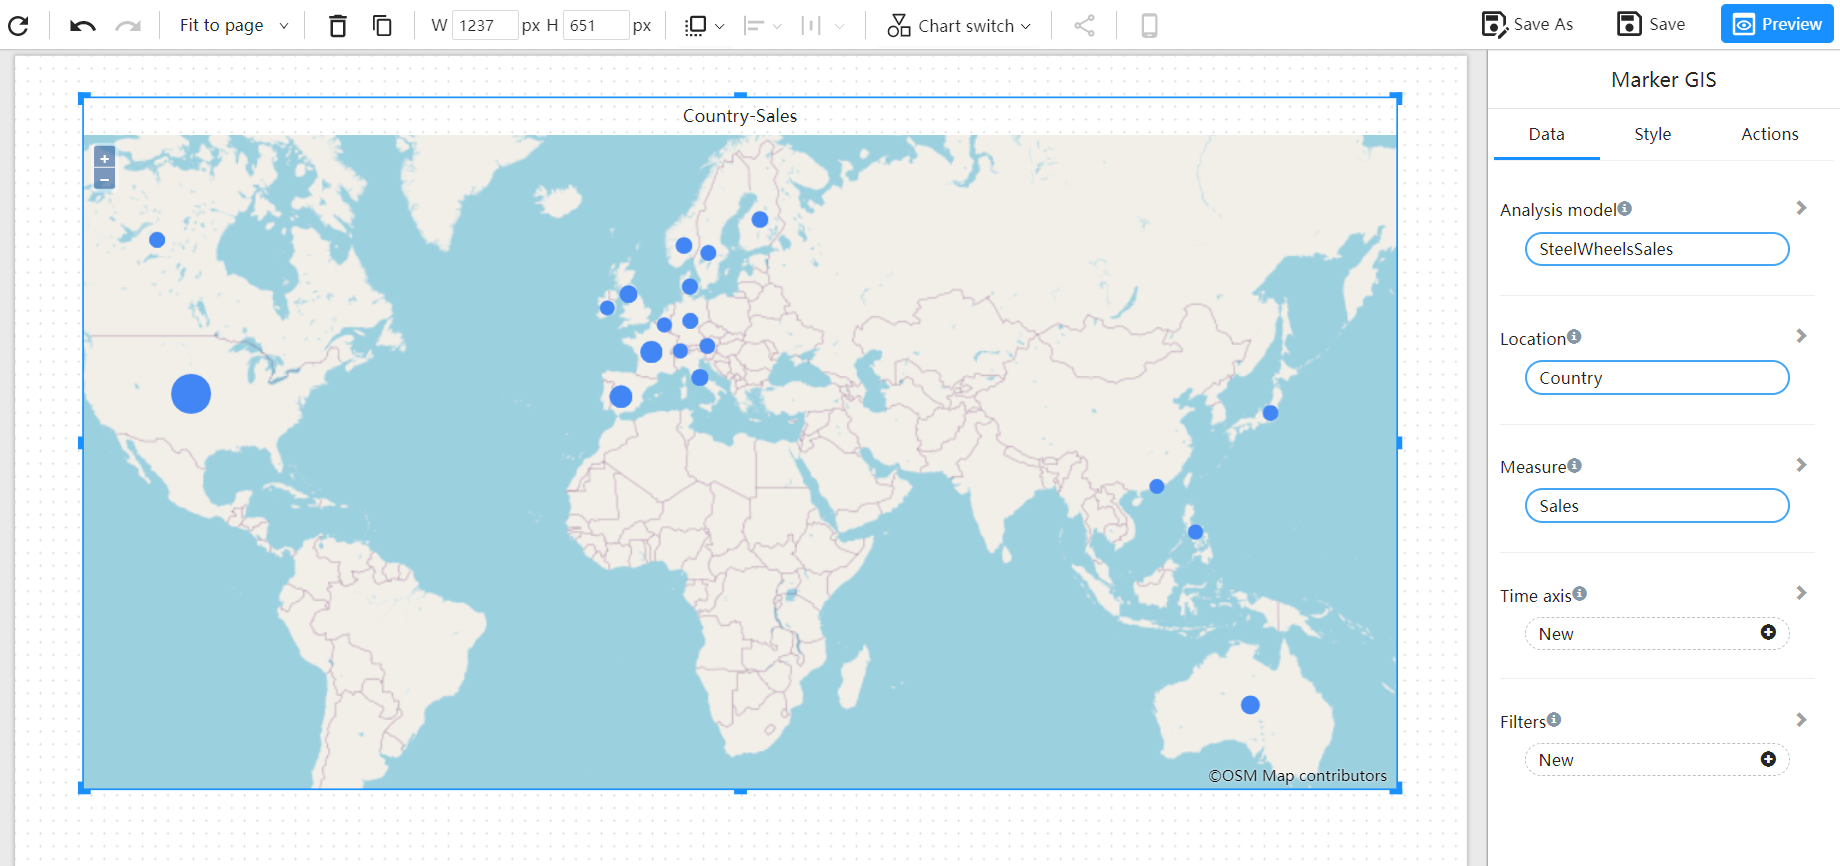Screen dimensions: 1840x866
Task: Select the SteelWheelsSales model field
Action: (x=1657, y=249)
